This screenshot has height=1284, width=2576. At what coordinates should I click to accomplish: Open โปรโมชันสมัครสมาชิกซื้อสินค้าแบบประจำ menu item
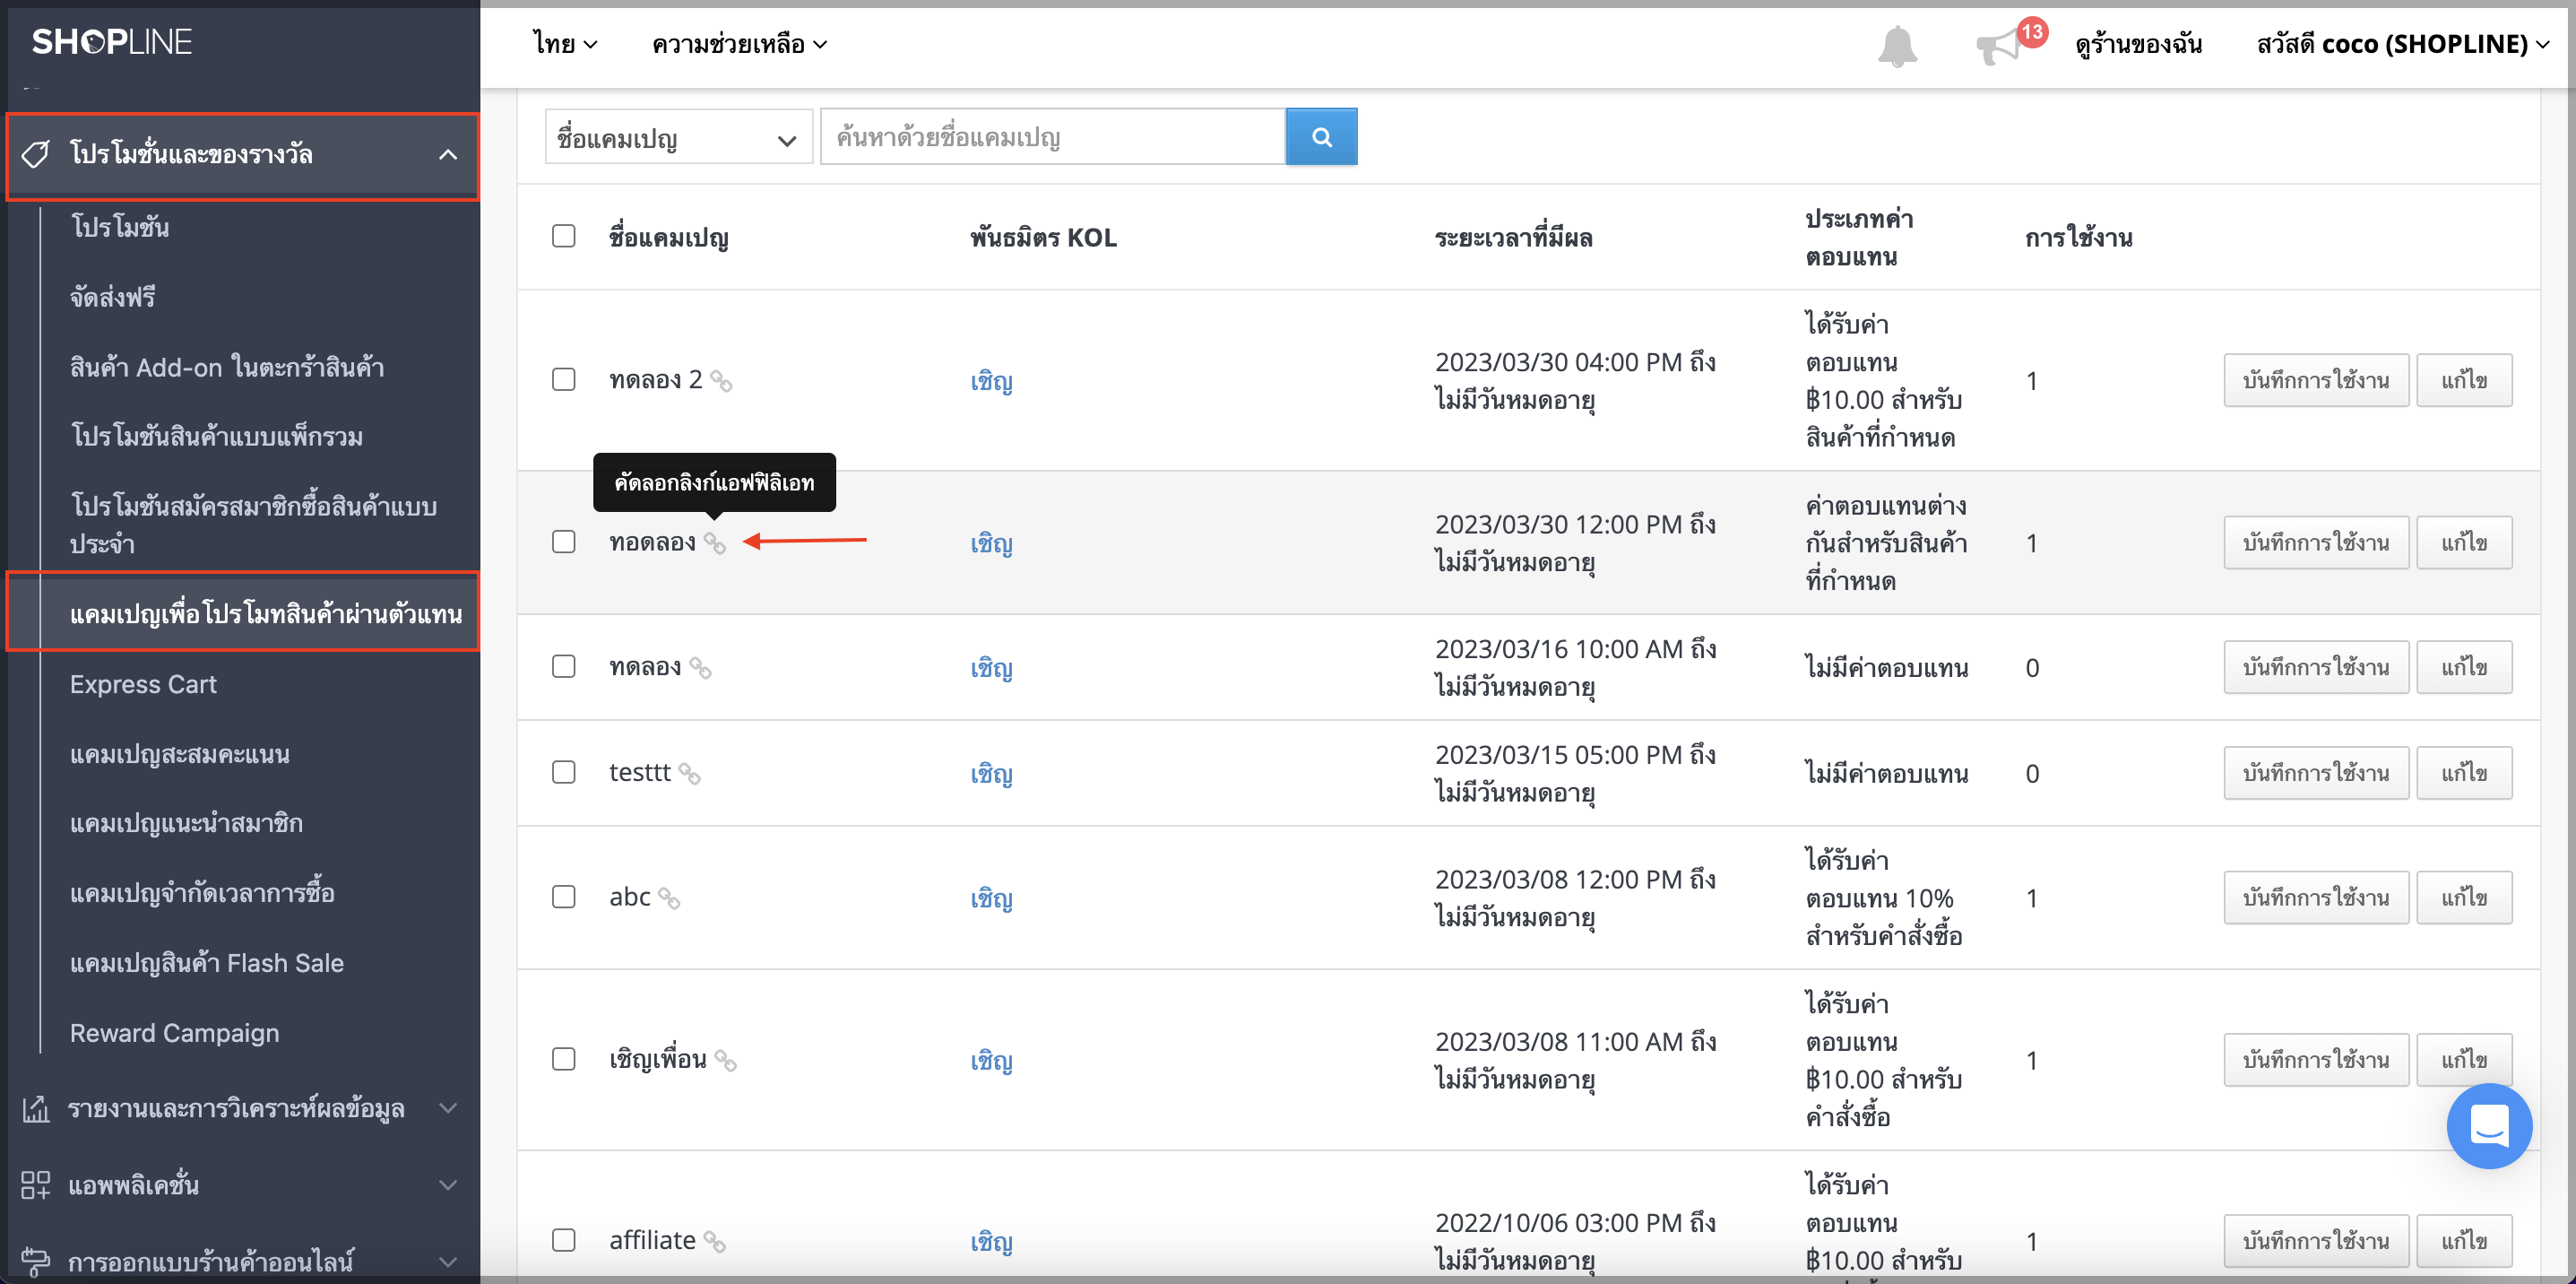[254, 524]
